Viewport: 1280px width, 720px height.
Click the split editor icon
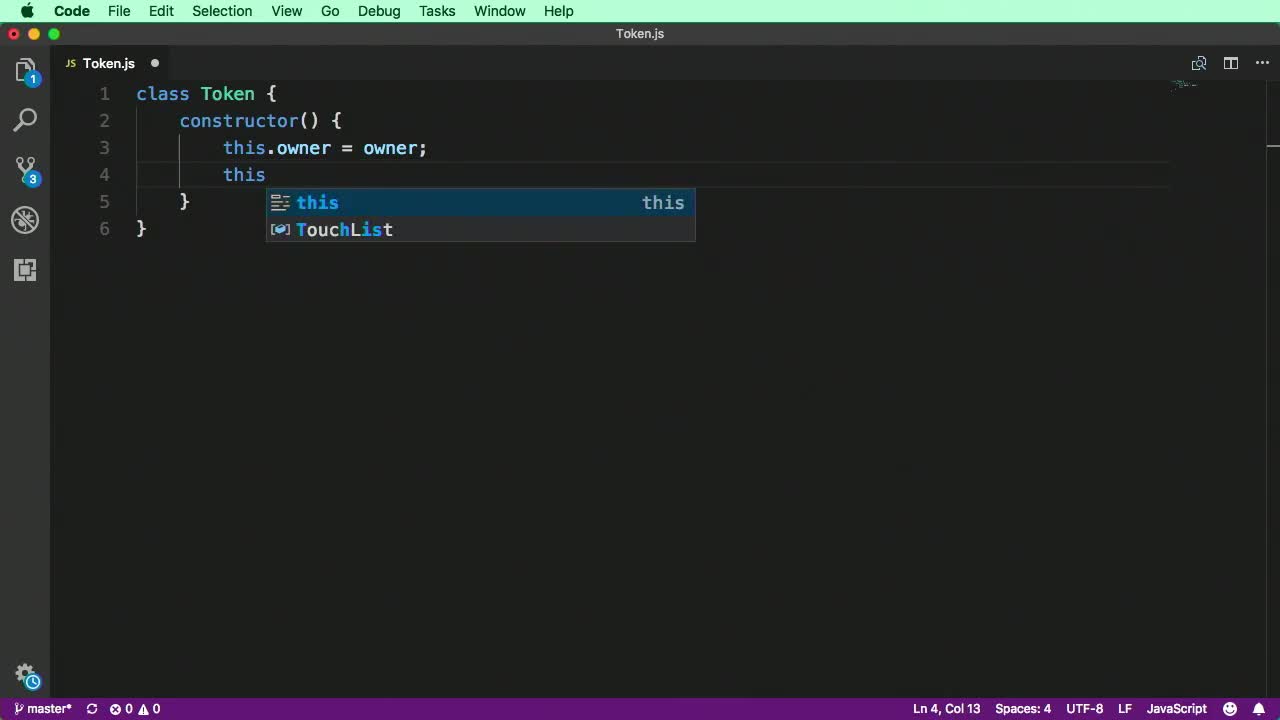(x=1231, y=63)
